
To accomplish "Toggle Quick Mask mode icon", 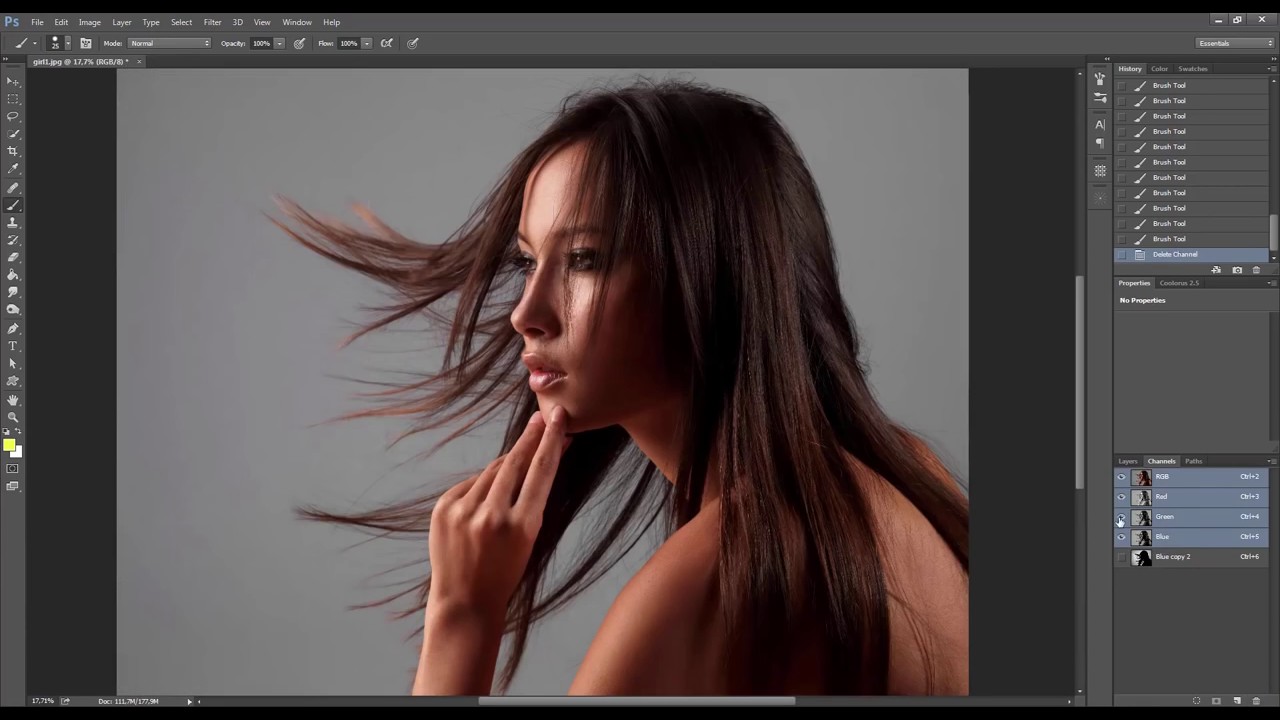I will click(x=13, y=468).
